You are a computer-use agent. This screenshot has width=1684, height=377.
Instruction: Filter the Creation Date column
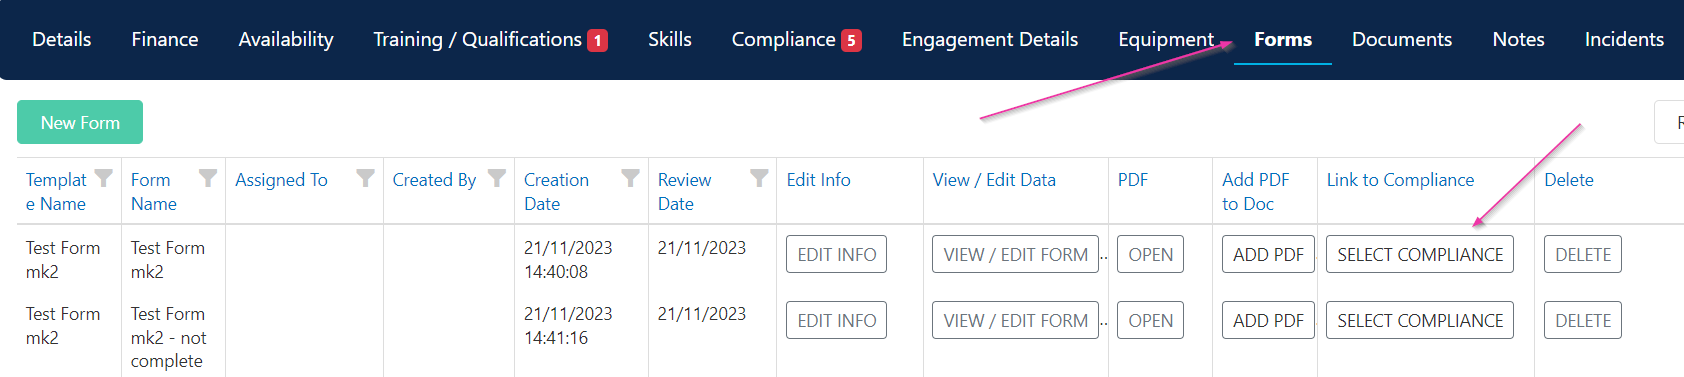630,179
